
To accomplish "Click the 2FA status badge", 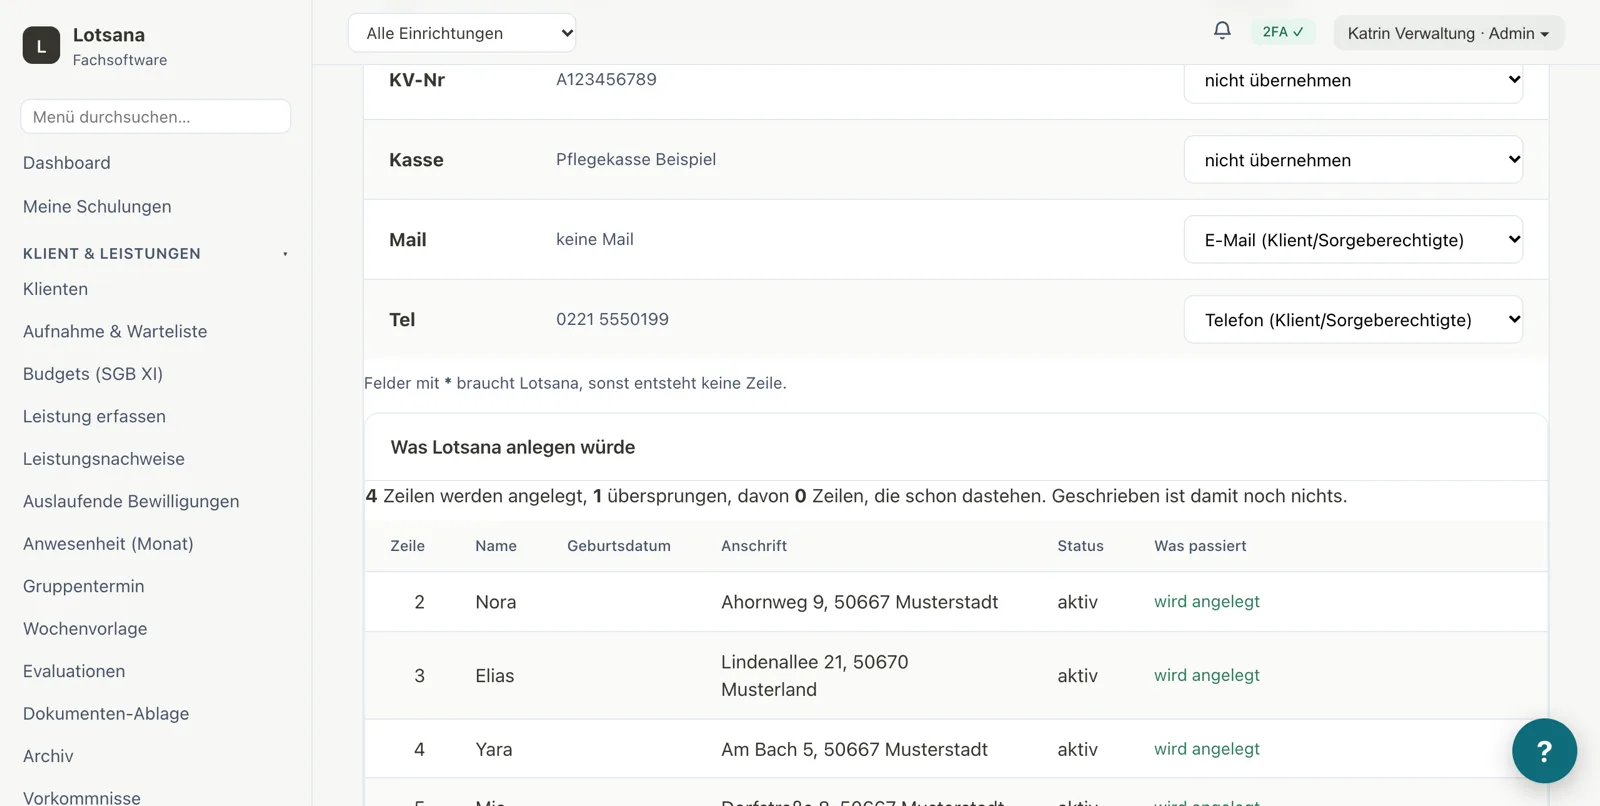I will [x=1283, y=32].
